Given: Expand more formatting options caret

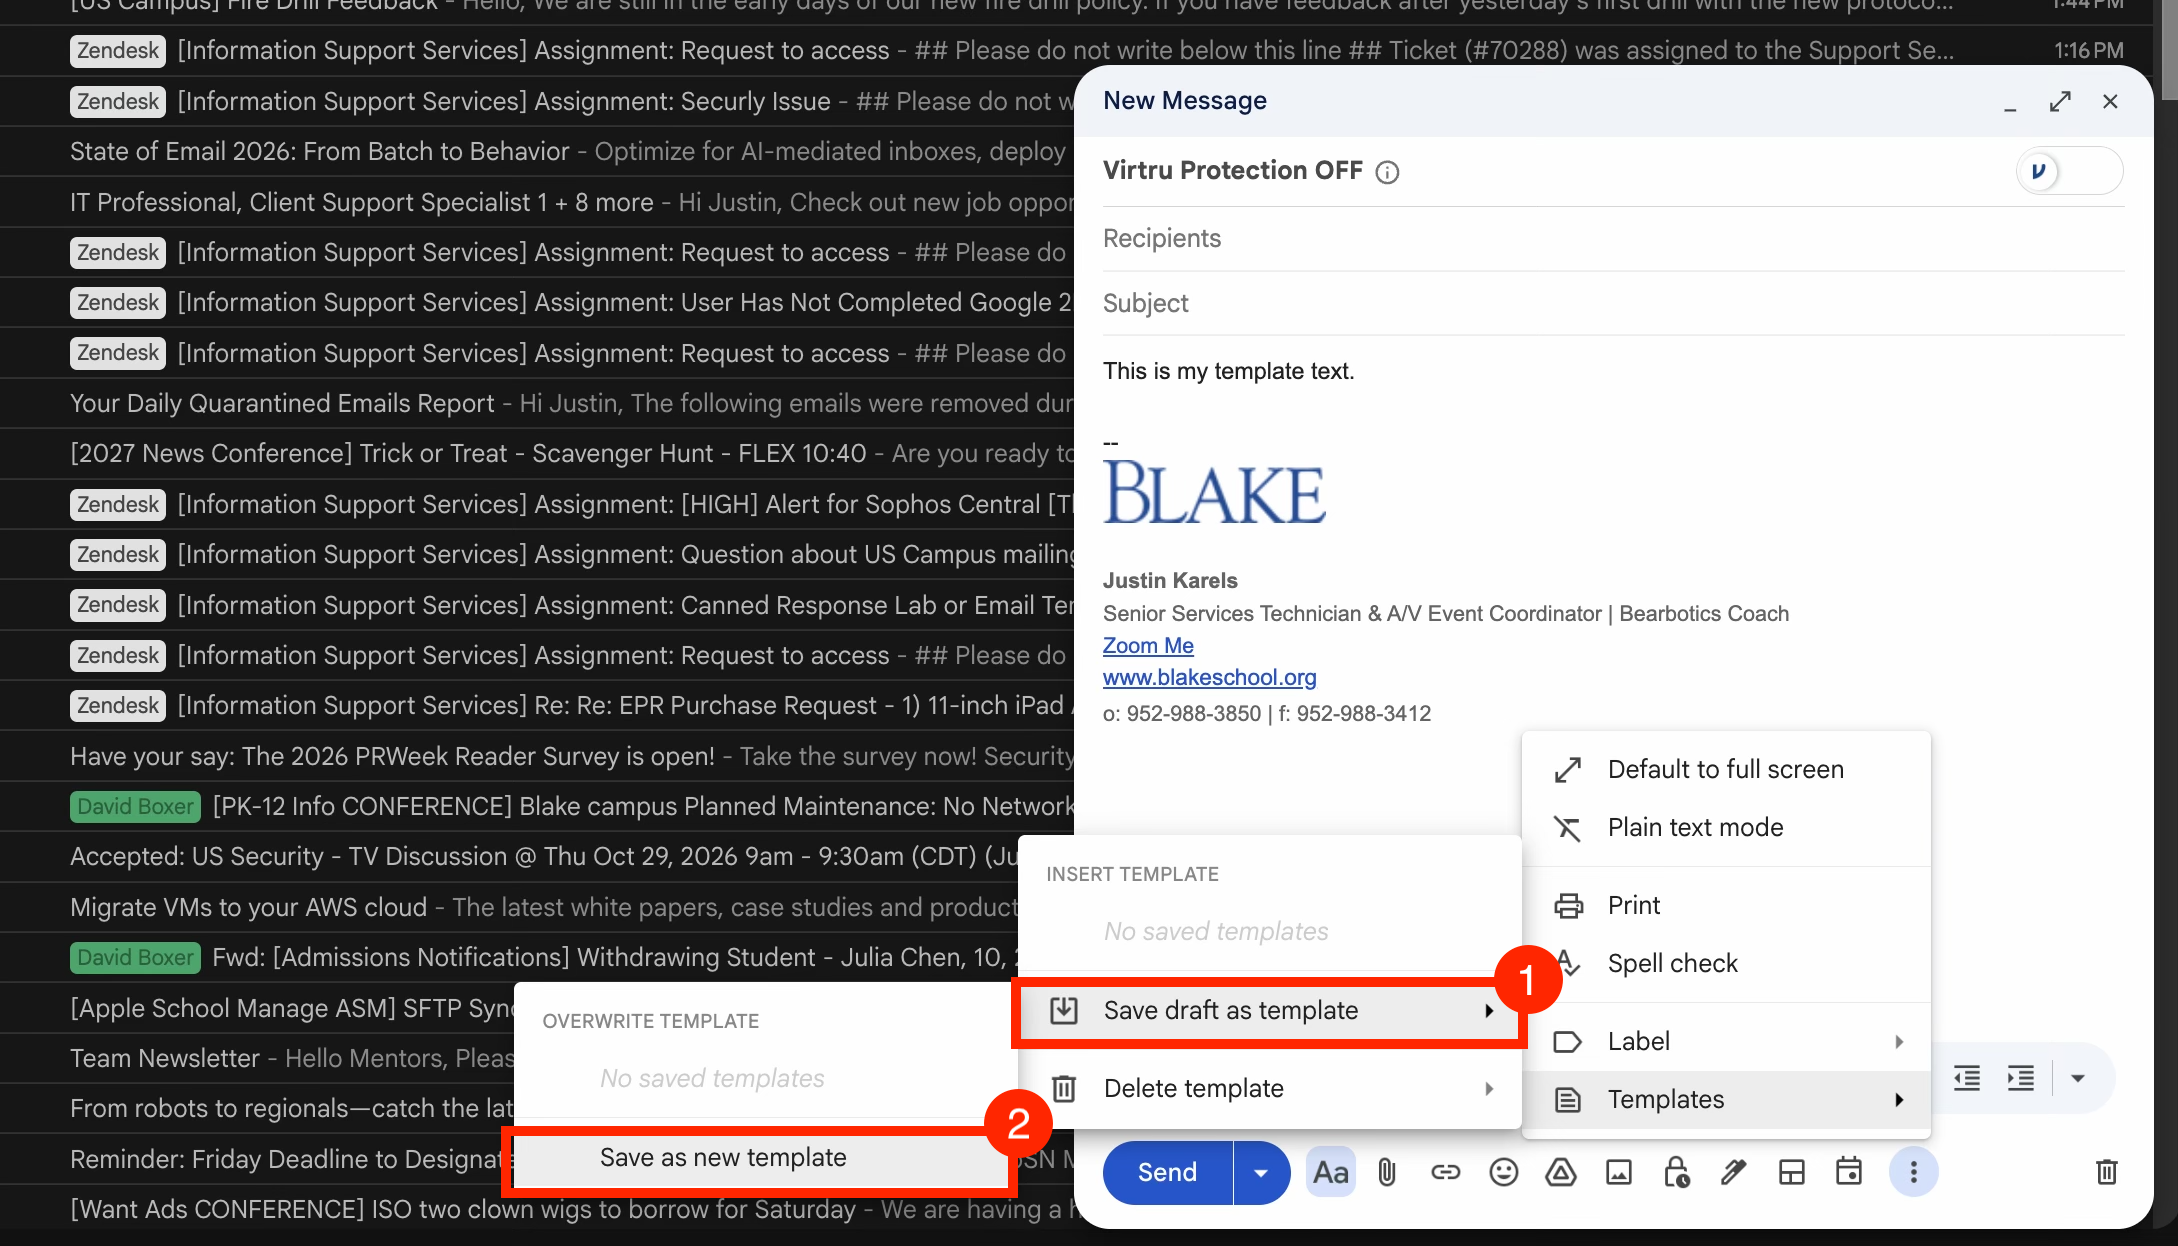Looking at the screenshot, I should (x=2078, y=1078).
